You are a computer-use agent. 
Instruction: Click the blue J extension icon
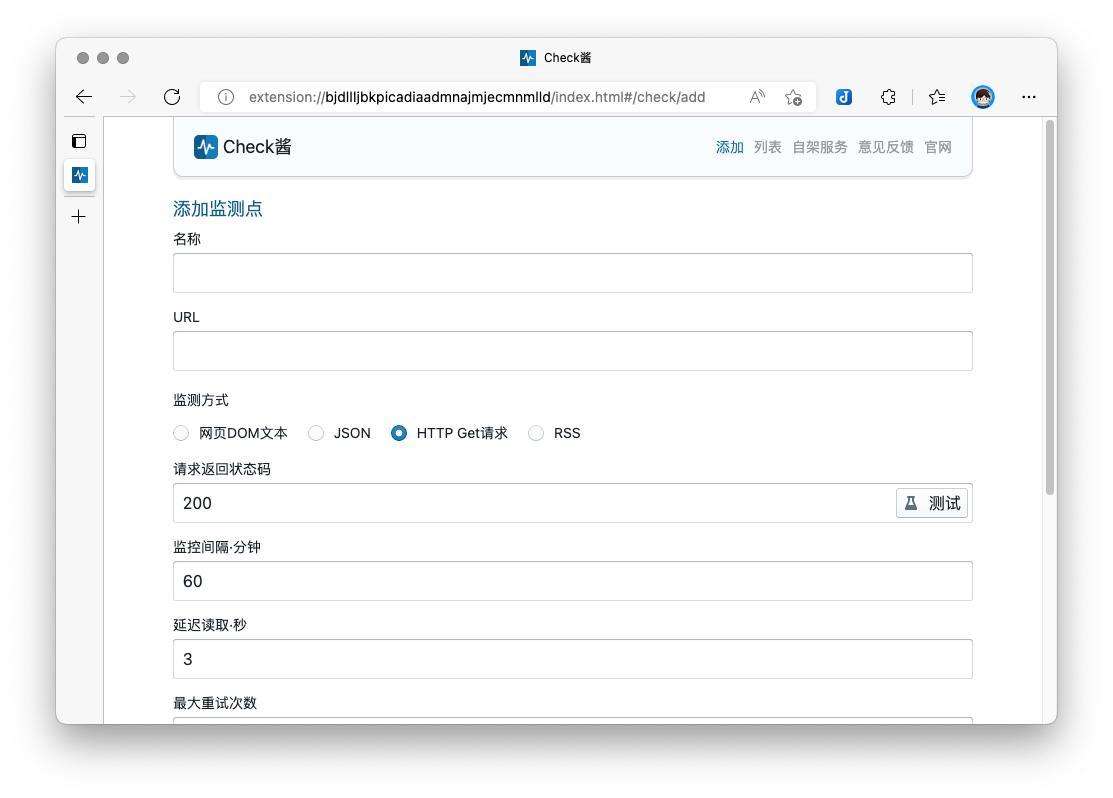(844, 96)
